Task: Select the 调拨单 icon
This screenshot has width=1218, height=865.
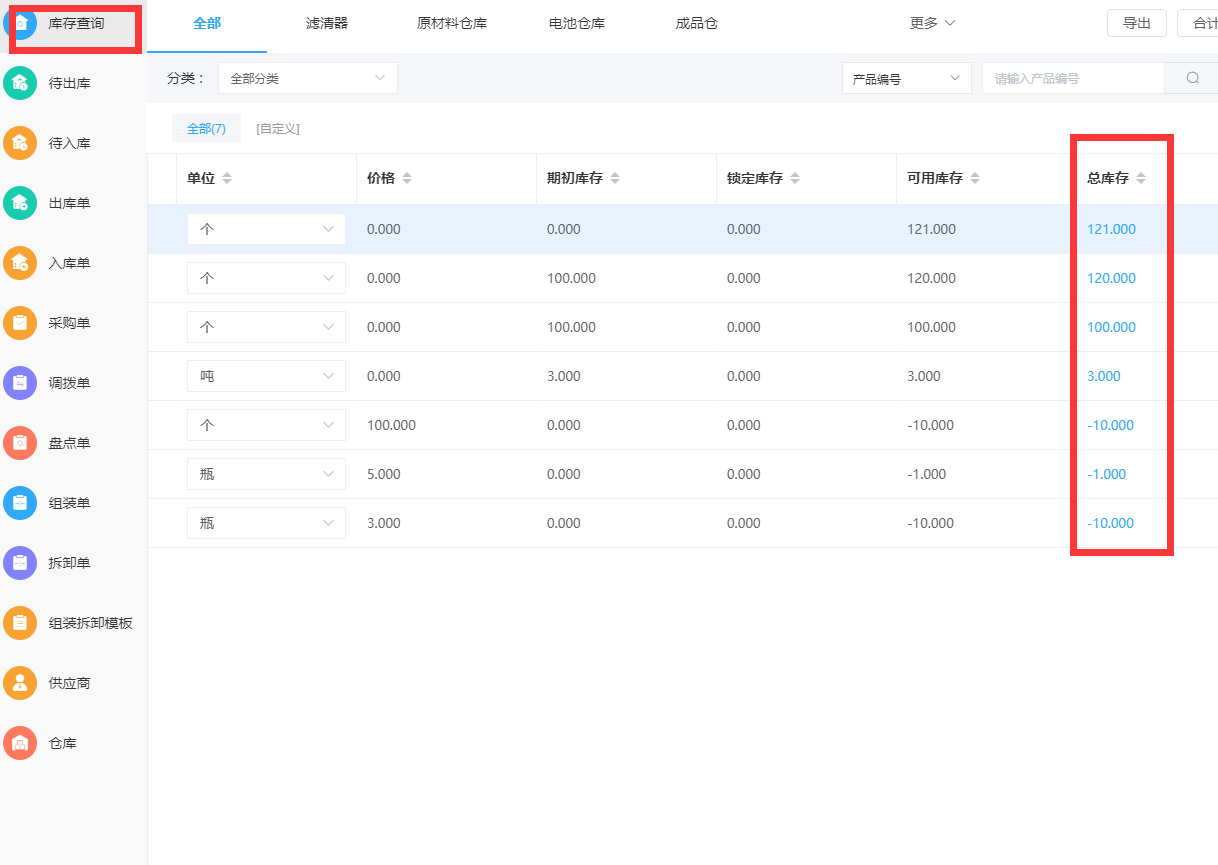Action: 20,383
